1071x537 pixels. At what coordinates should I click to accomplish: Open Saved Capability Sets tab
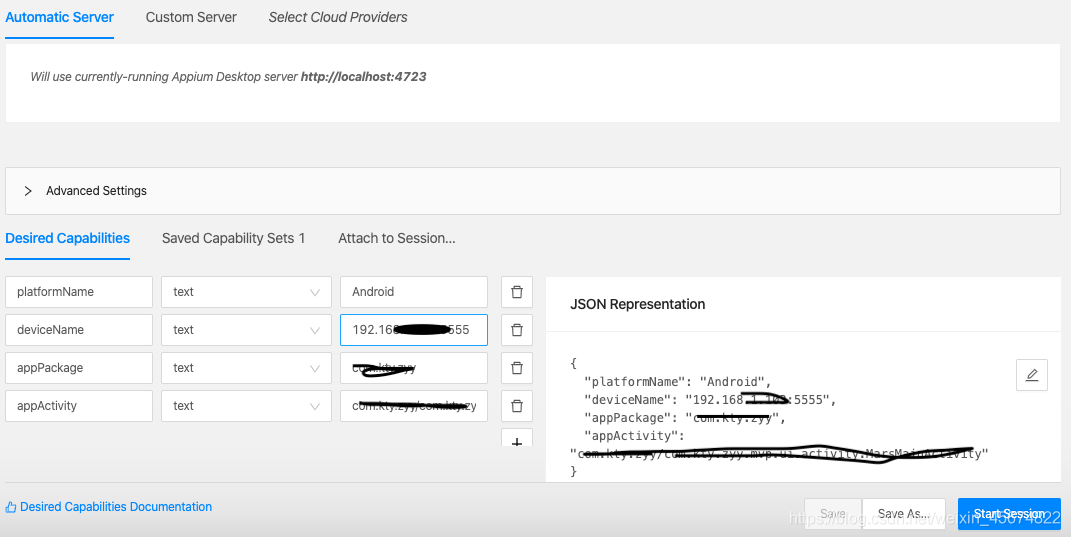point(234,238)
